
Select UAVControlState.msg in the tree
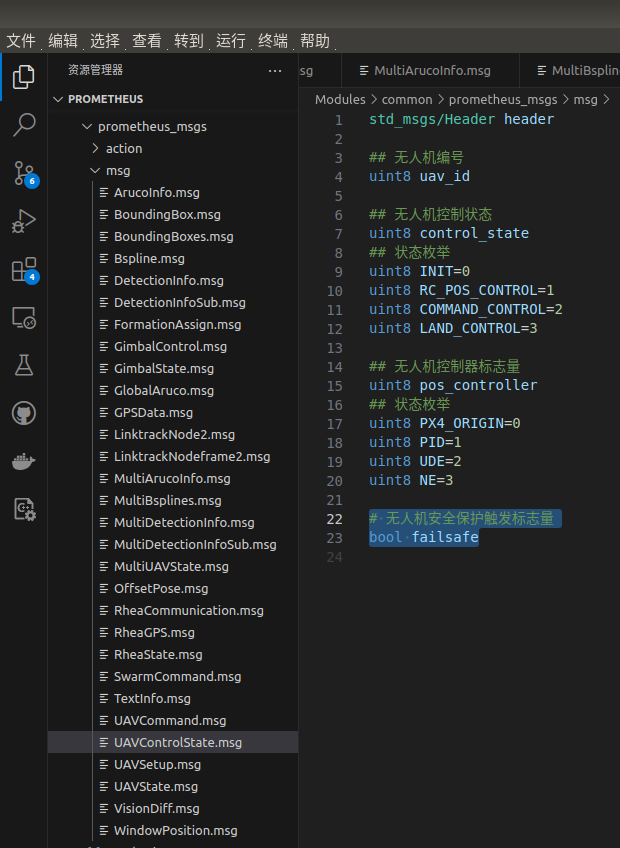173,743
